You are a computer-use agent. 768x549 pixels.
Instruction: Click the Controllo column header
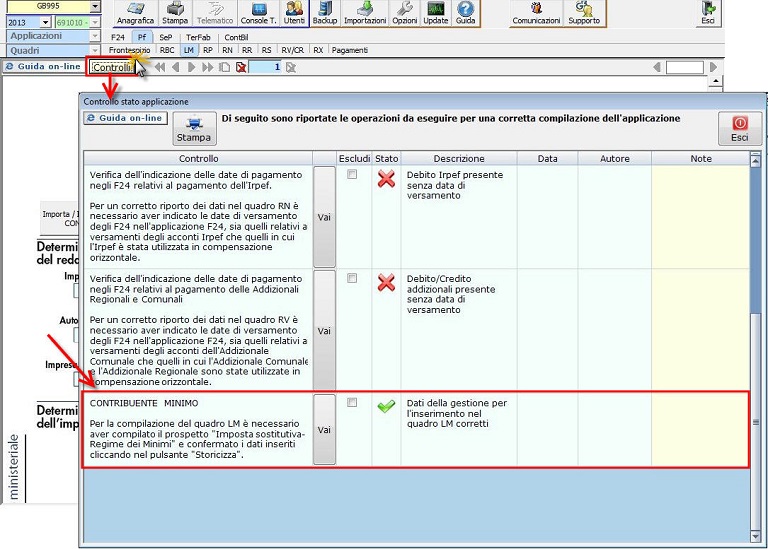(x=198, y=159)
